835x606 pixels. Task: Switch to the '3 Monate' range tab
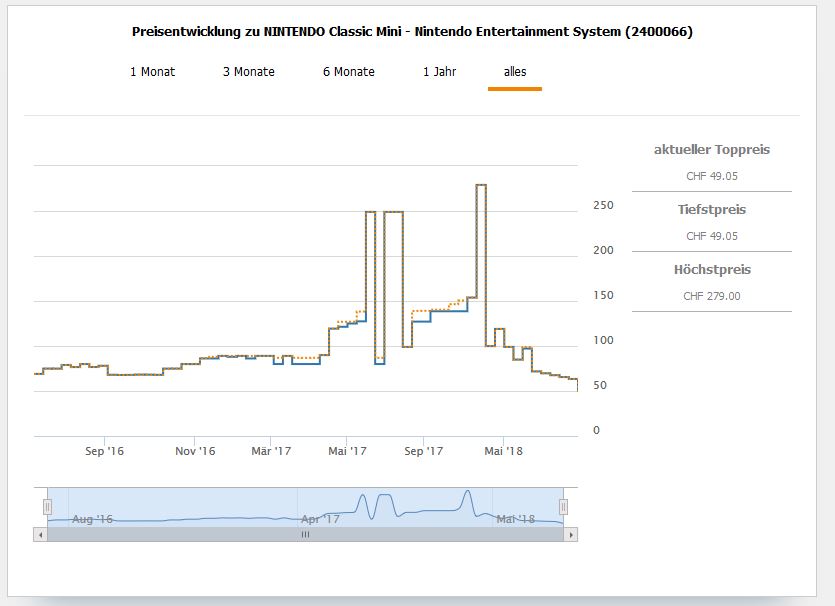248,72
